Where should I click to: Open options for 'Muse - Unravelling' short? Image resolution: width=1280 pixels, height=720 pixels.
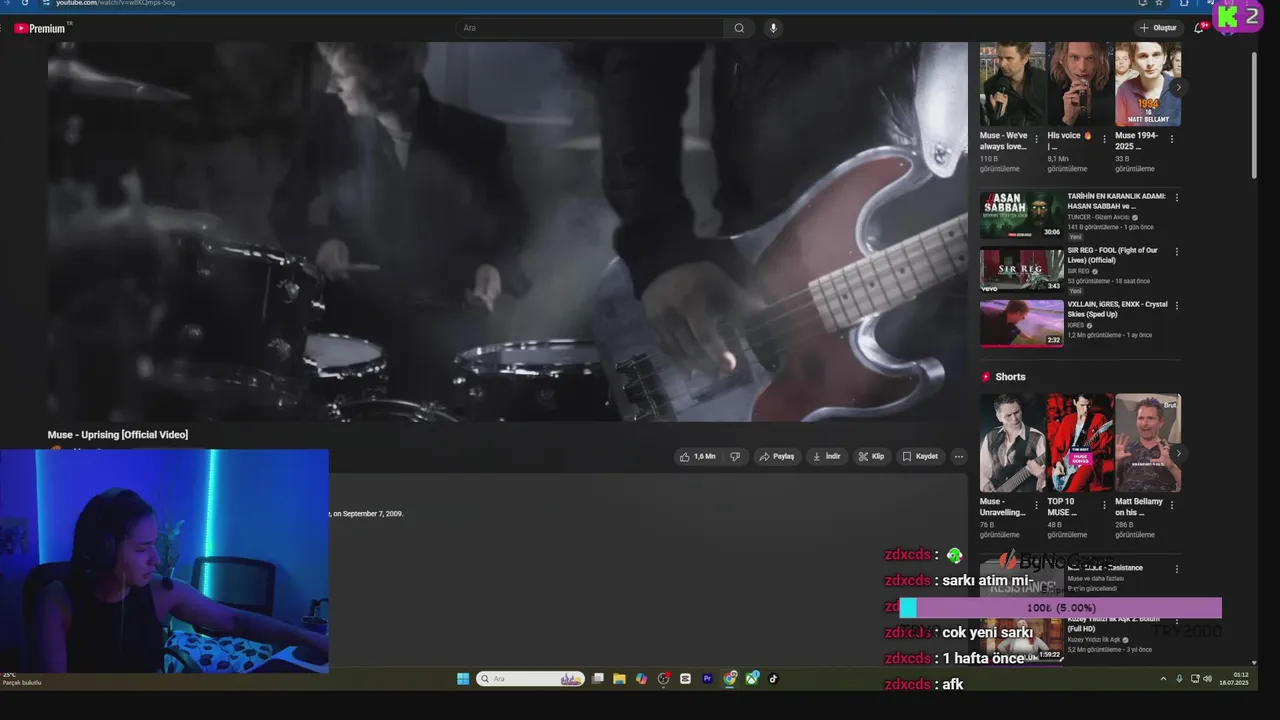(x=1036, y=505)
